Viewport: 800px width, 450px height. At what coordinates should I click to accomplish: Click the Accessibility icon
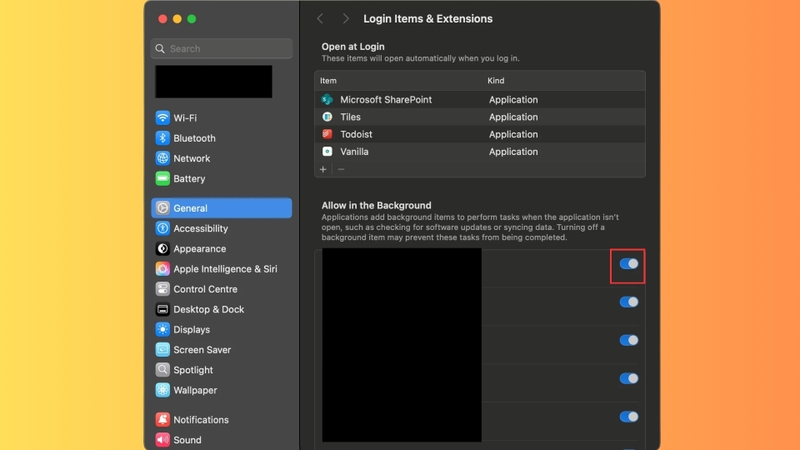[x=162, y=229]
